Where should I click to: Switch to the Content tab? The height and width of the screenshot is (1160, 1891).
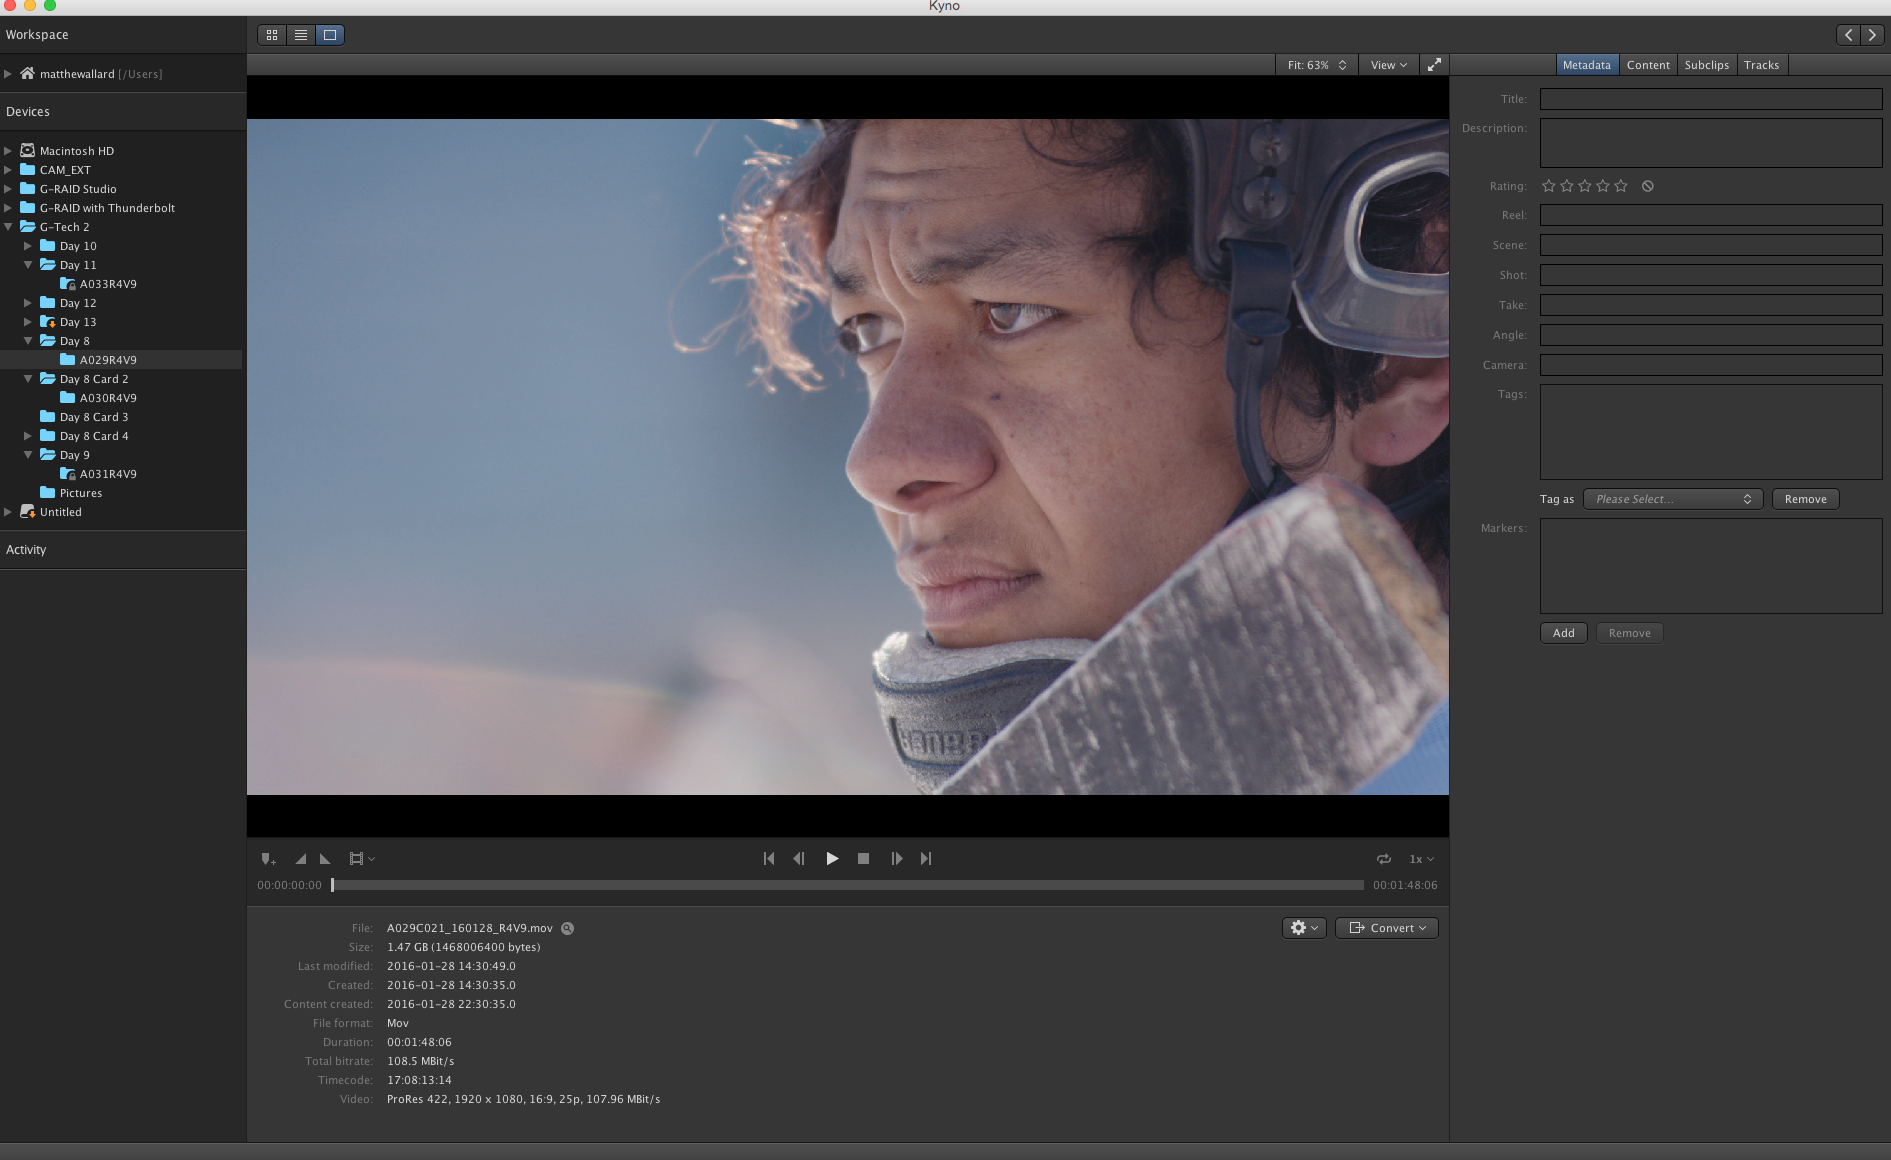pyautogui.click(x=1648, y=64)
